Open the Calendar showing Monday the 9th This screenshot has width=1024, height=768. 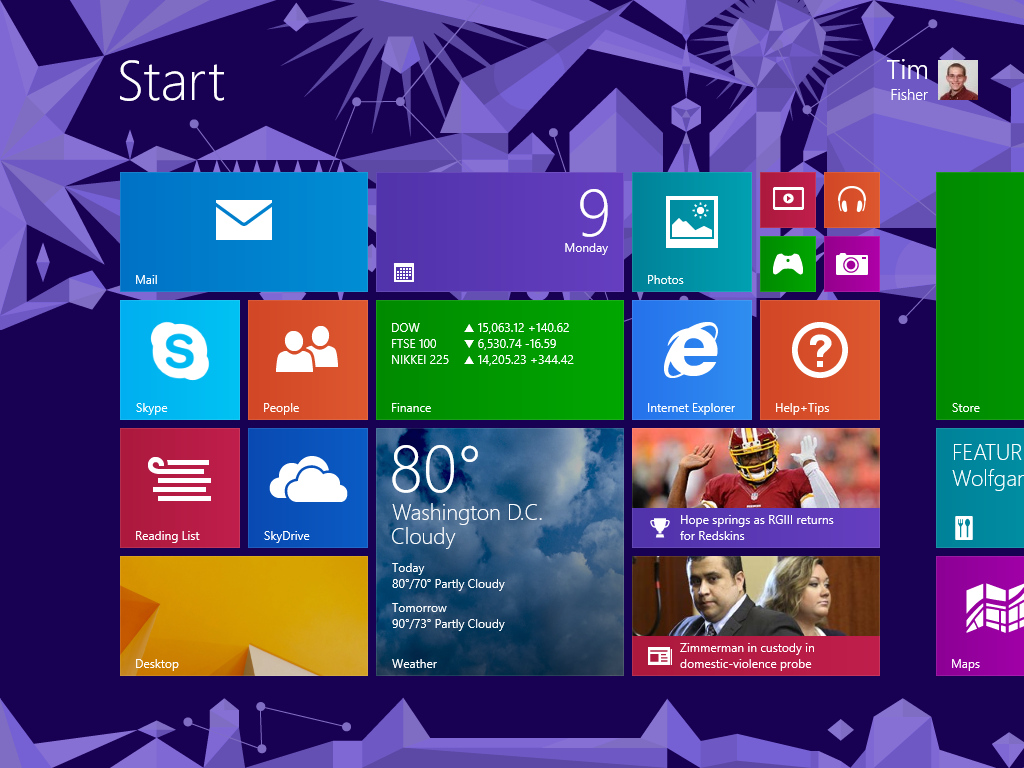[x=499, y=231]
